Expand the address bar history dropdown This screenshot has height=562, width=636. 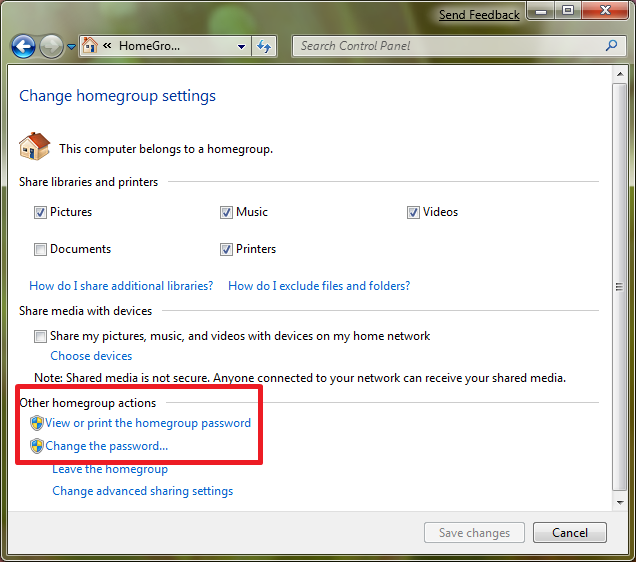tap(241, 47)
